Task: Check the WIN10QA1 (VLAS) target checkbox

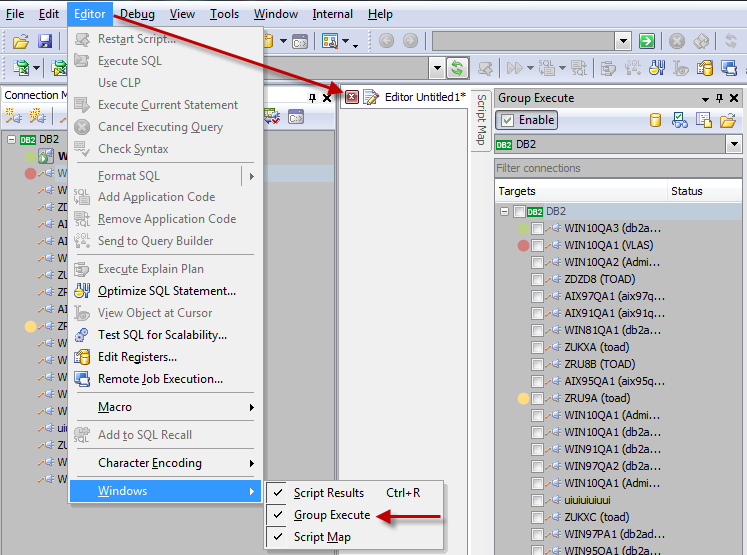Action: (x=537, y=245)
